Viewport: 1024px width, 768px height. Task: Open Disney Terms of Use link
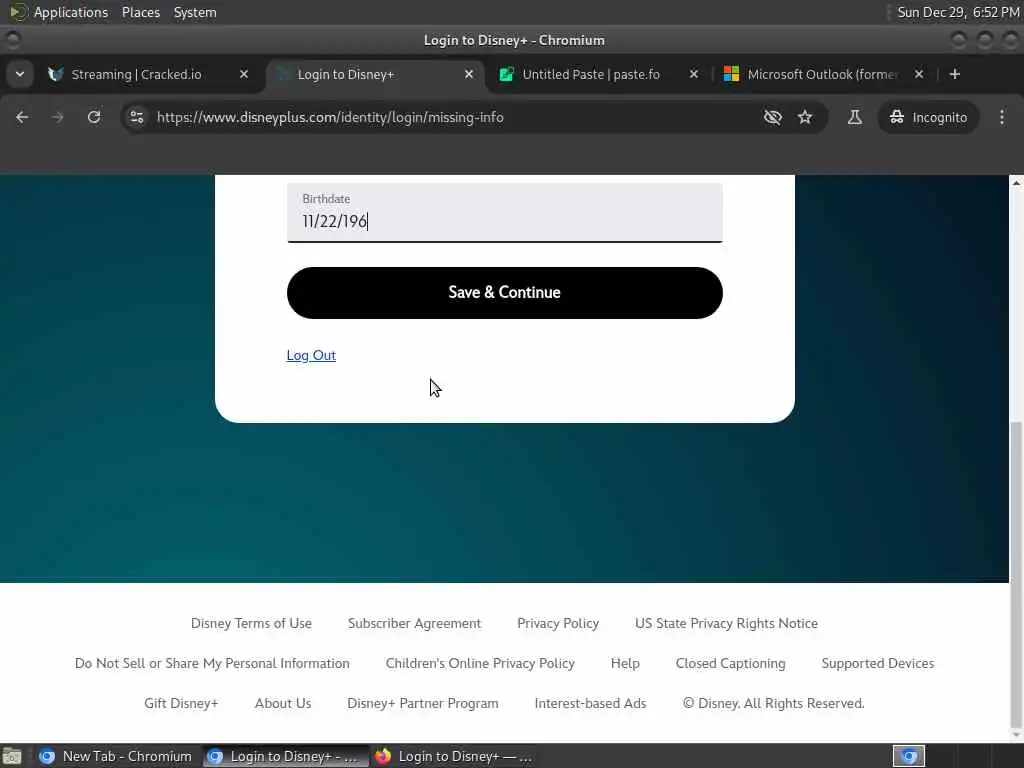(251, 623)
